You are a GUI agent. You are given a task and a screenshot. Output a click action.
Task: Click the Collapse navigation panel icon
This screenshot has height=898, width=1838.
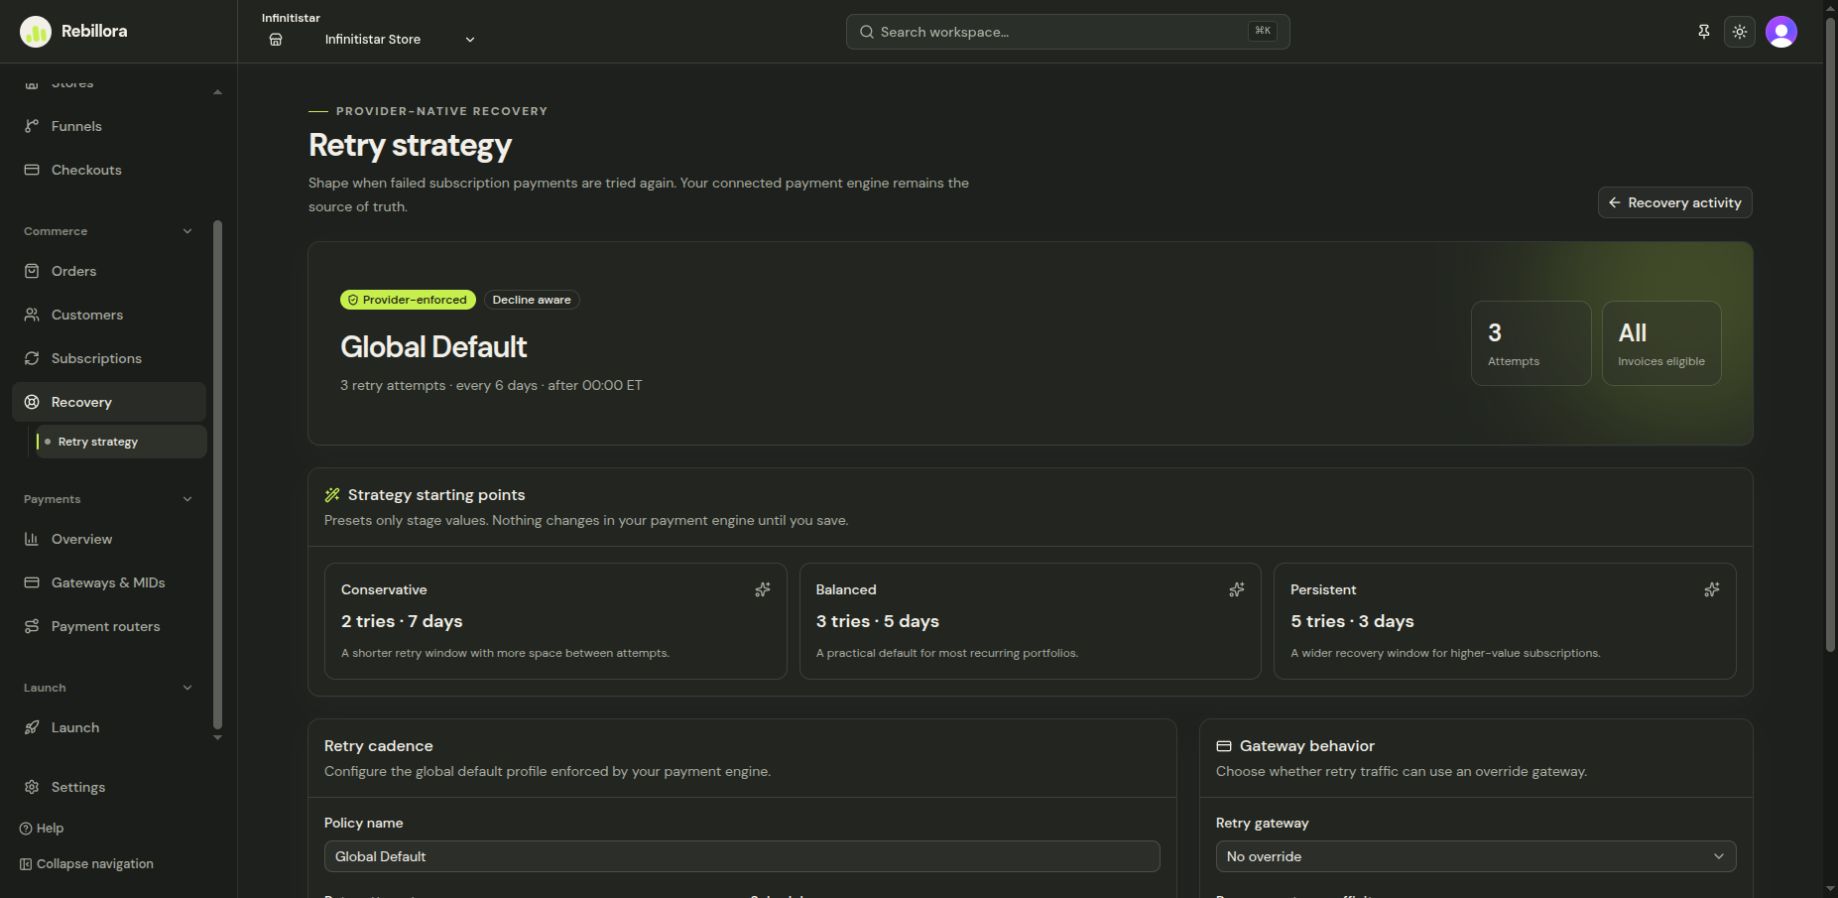click(x=26, y=864)
